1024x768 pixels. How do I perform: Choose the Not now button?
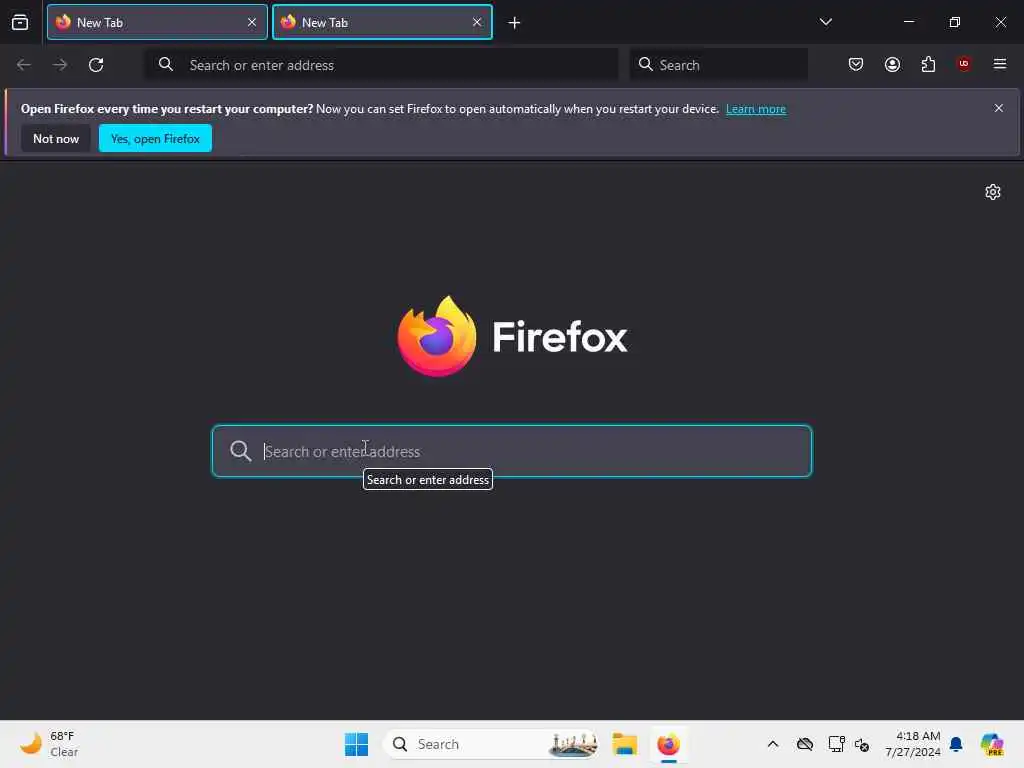click(x=56, y=138)
